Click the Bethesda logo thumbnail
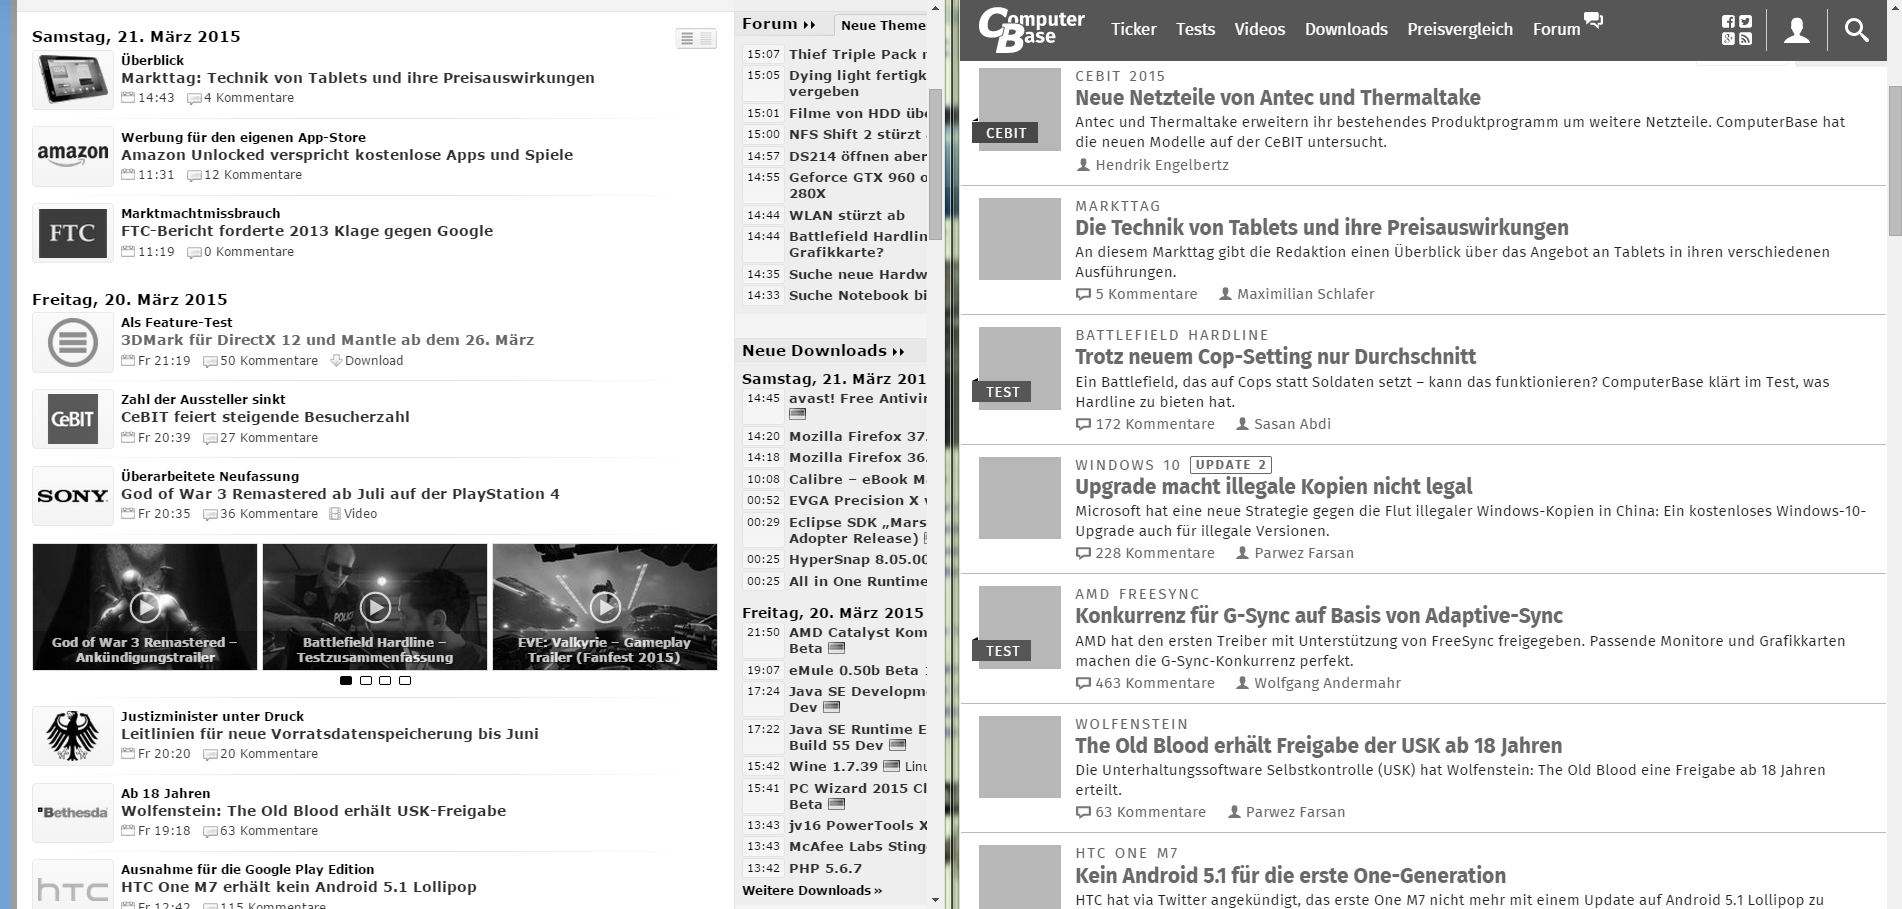The image size is (1902, 909). point(73,812)
